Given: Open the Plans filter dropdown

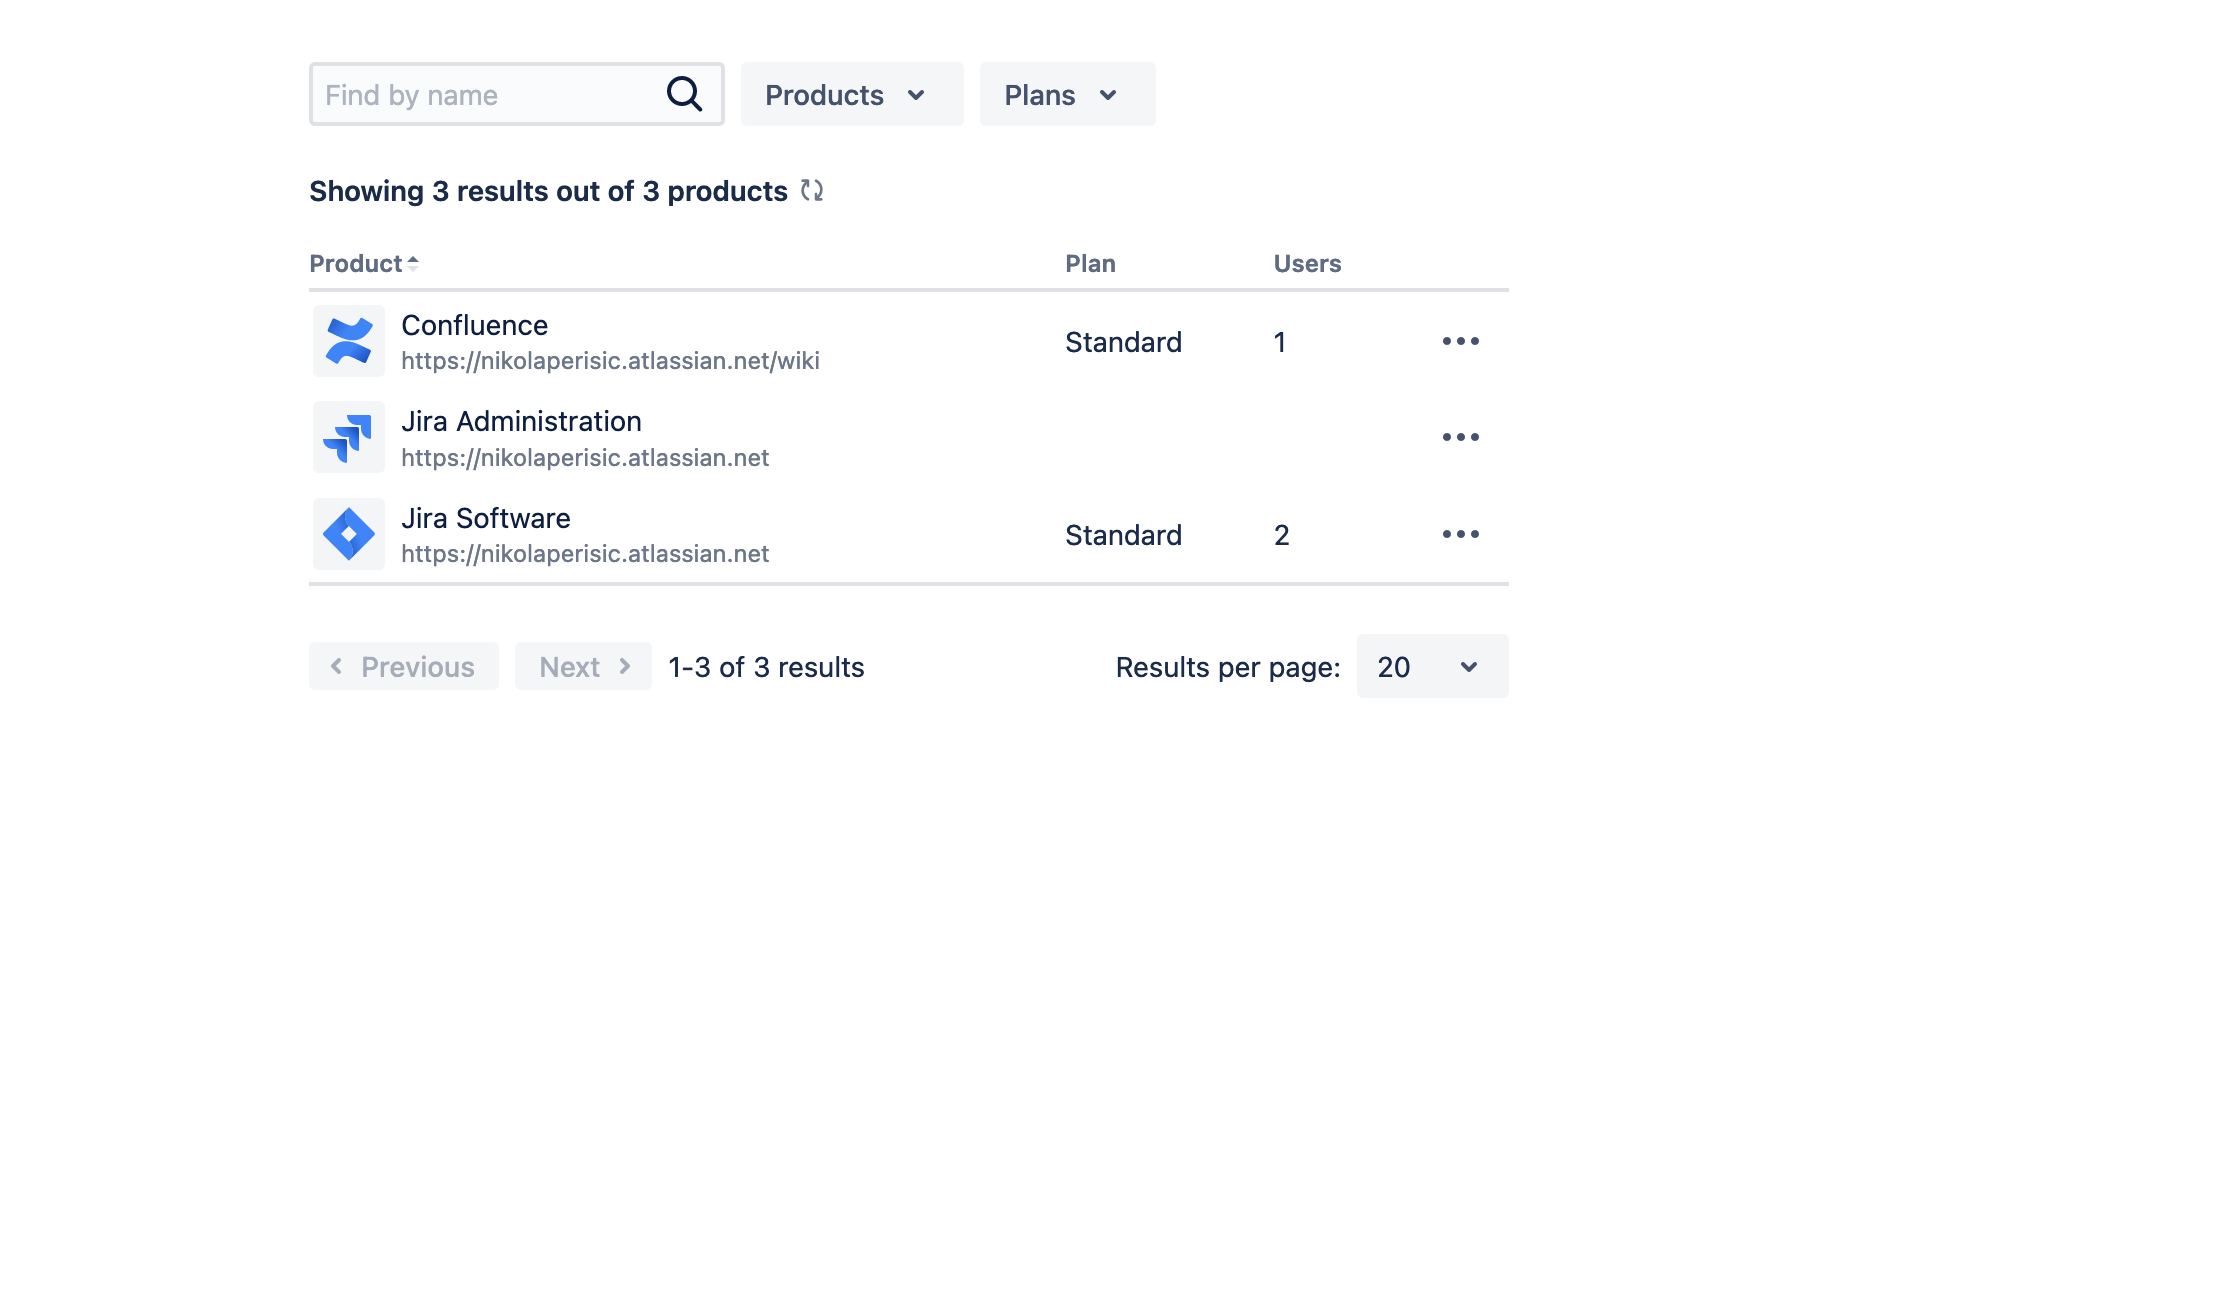Looking at the screenshot, I should [1066, 94].
